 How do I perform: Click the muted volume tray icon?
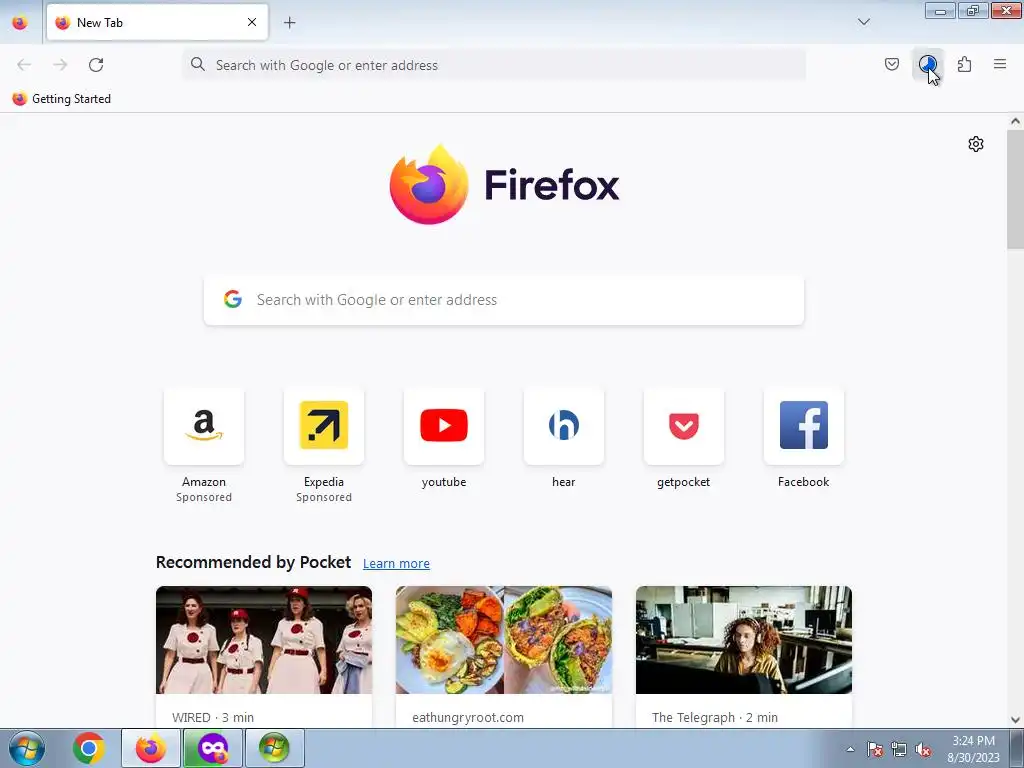923,749
